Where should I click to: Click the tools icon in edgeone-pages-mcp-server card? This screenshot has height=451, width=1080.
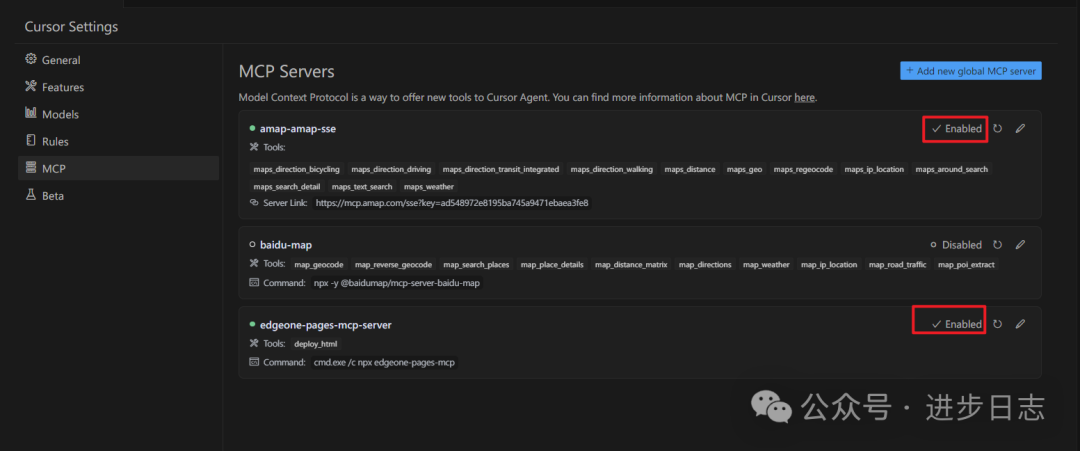tap(253, 344)
